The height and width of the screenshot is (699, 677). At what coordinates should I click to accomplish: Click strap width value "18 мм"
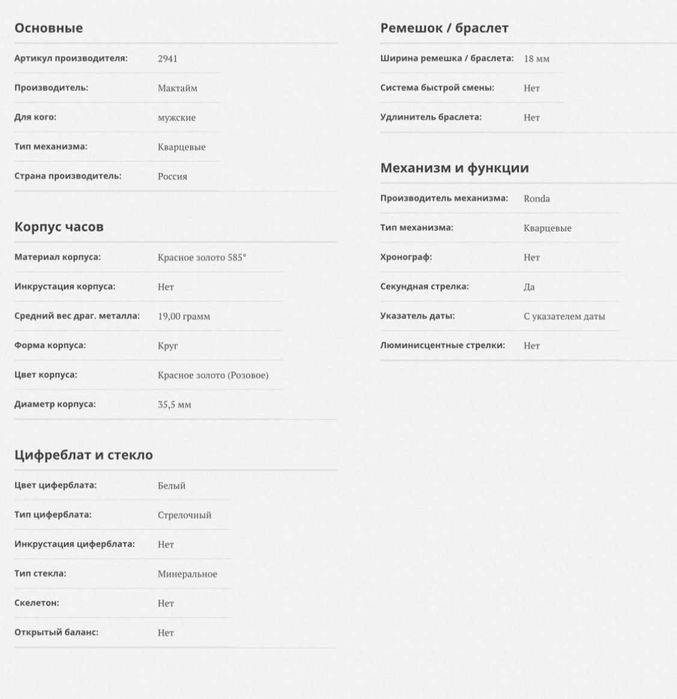click(x=537, y=59)
